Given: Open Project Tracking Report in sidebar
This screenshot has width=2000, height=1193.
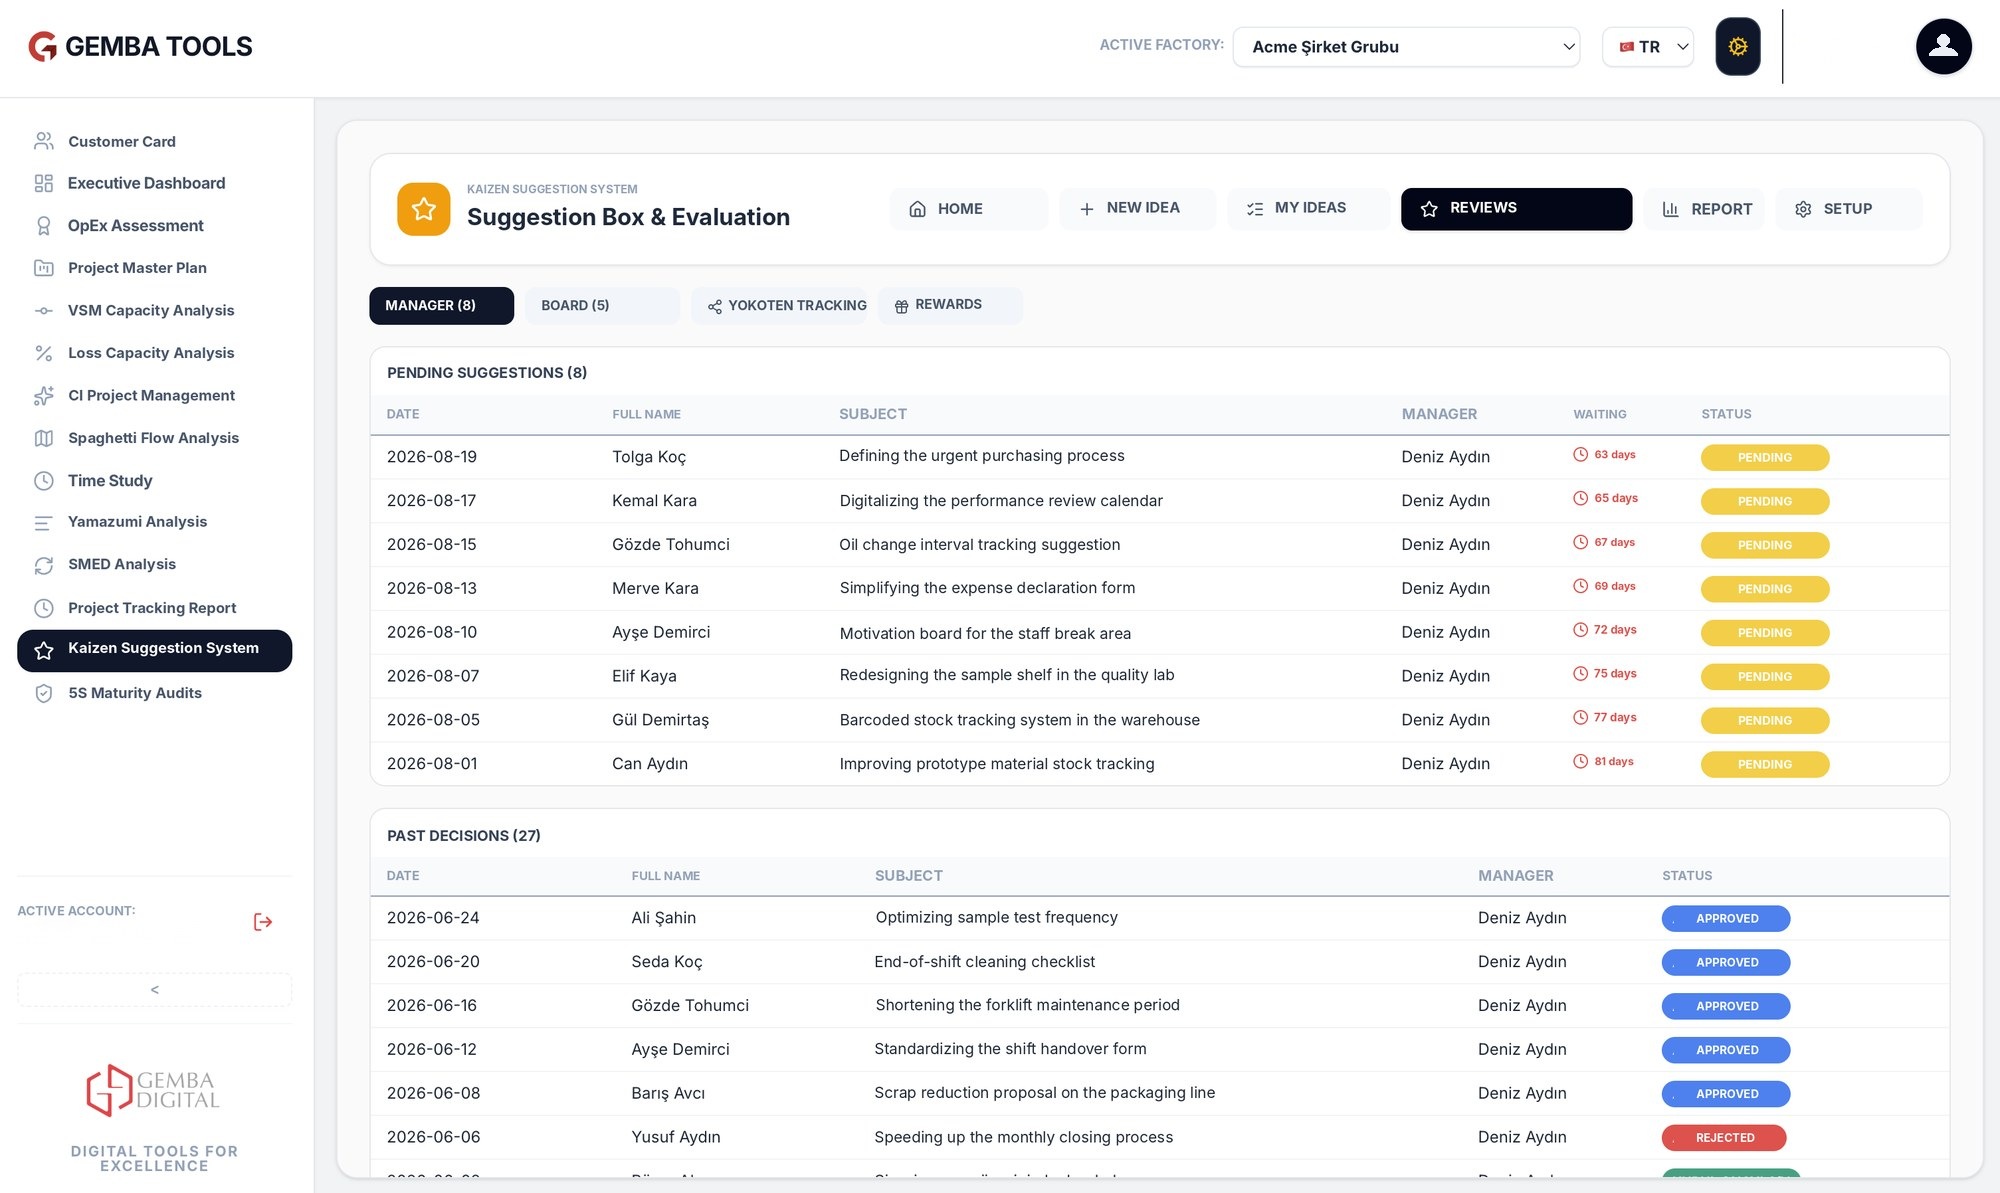Looking at the screenshot, I should pyautogui.click(x=154, y=608).
